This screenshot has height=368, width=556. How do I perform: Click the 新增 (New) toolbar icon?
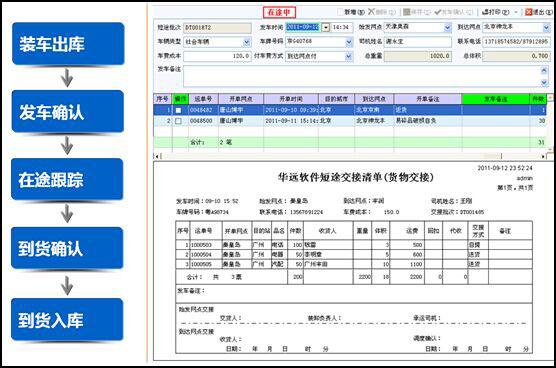[x=340, y=12]
